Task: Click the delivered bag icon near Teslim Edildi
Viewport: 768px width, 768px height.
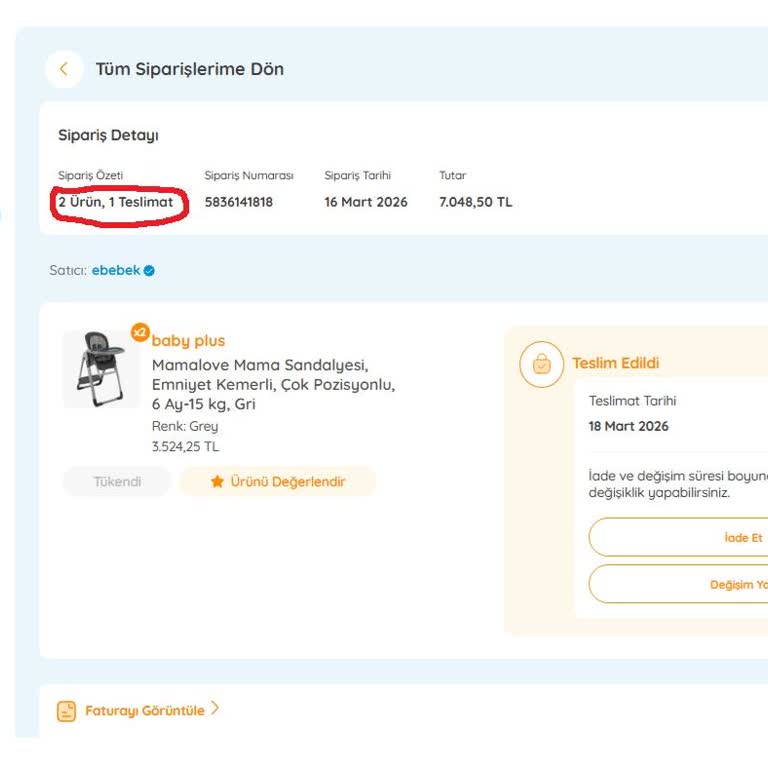Action: (541, 364)
